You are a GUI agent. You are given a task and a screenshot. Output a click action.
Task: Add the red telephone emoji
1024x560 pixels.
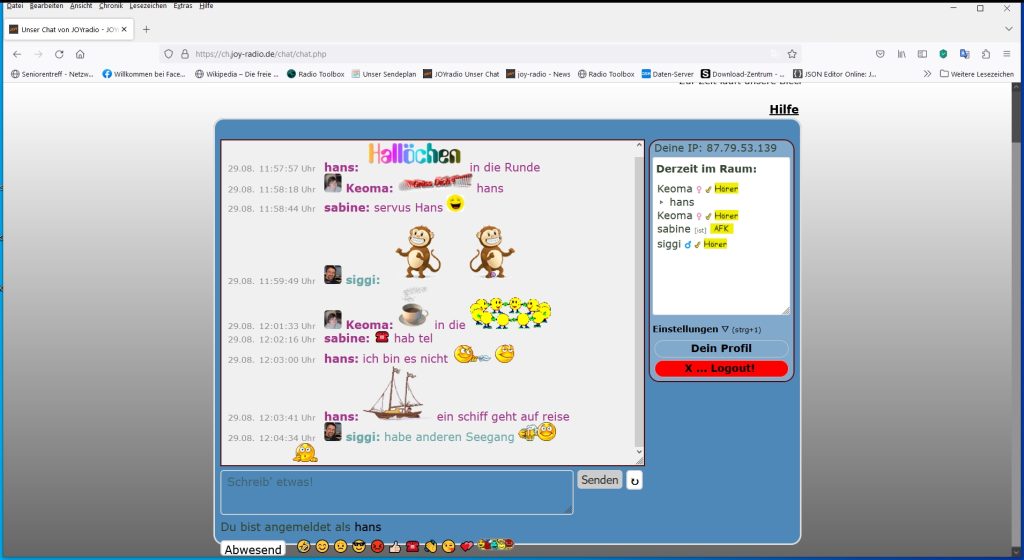[x=412, y=547]
